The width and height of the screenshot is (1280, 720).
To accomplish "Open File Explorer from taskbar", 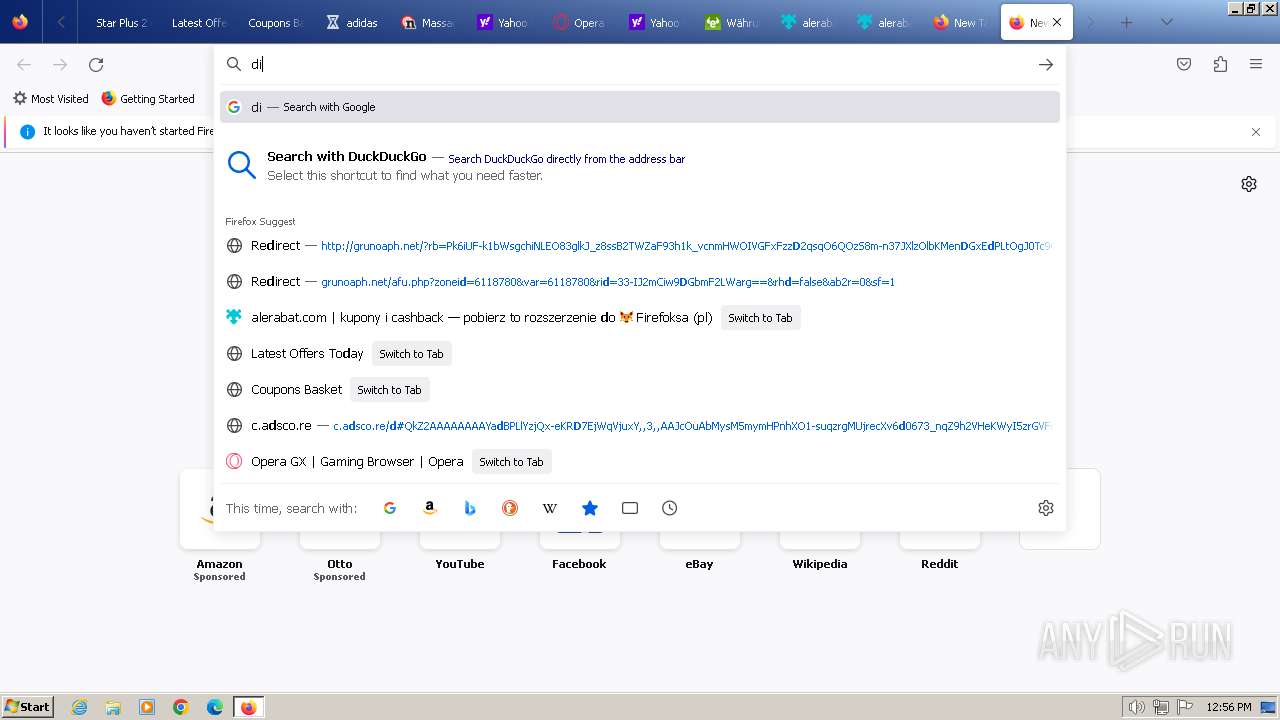I will [x=113, y=707].
